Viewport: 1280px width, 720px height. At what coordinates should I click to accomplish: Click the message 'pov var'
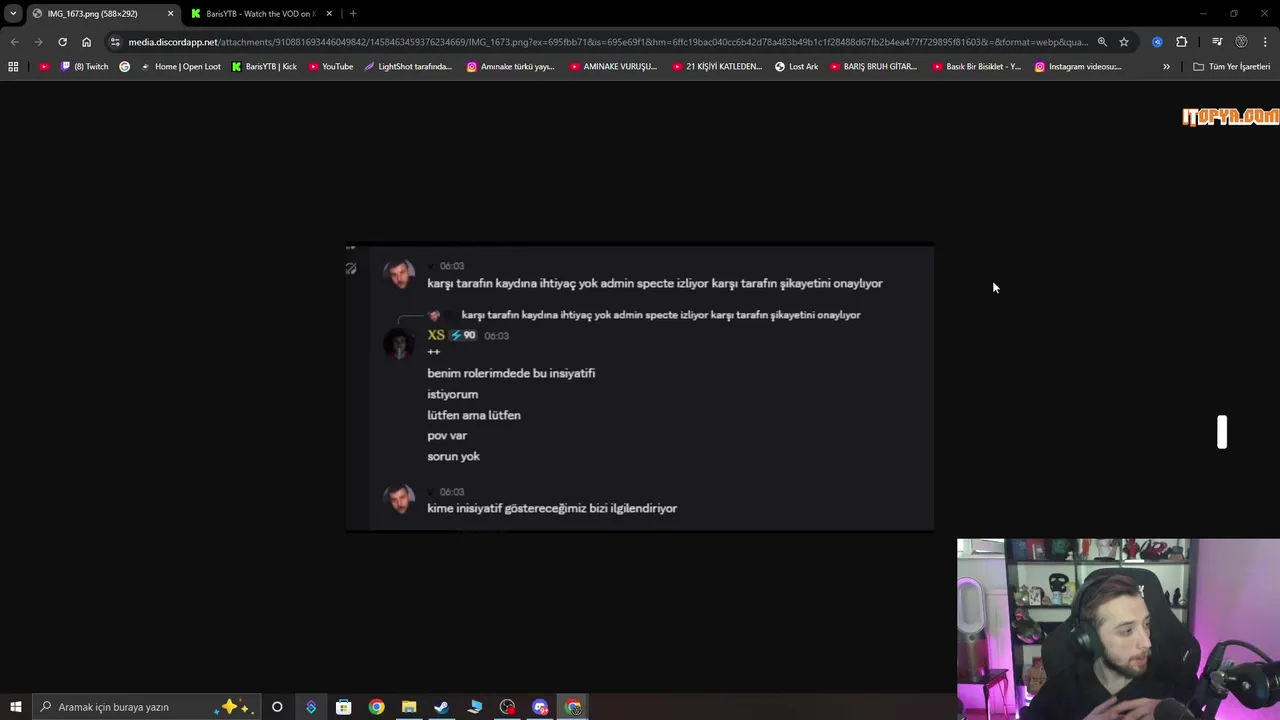pyautogui.click(x=447, y=436)
